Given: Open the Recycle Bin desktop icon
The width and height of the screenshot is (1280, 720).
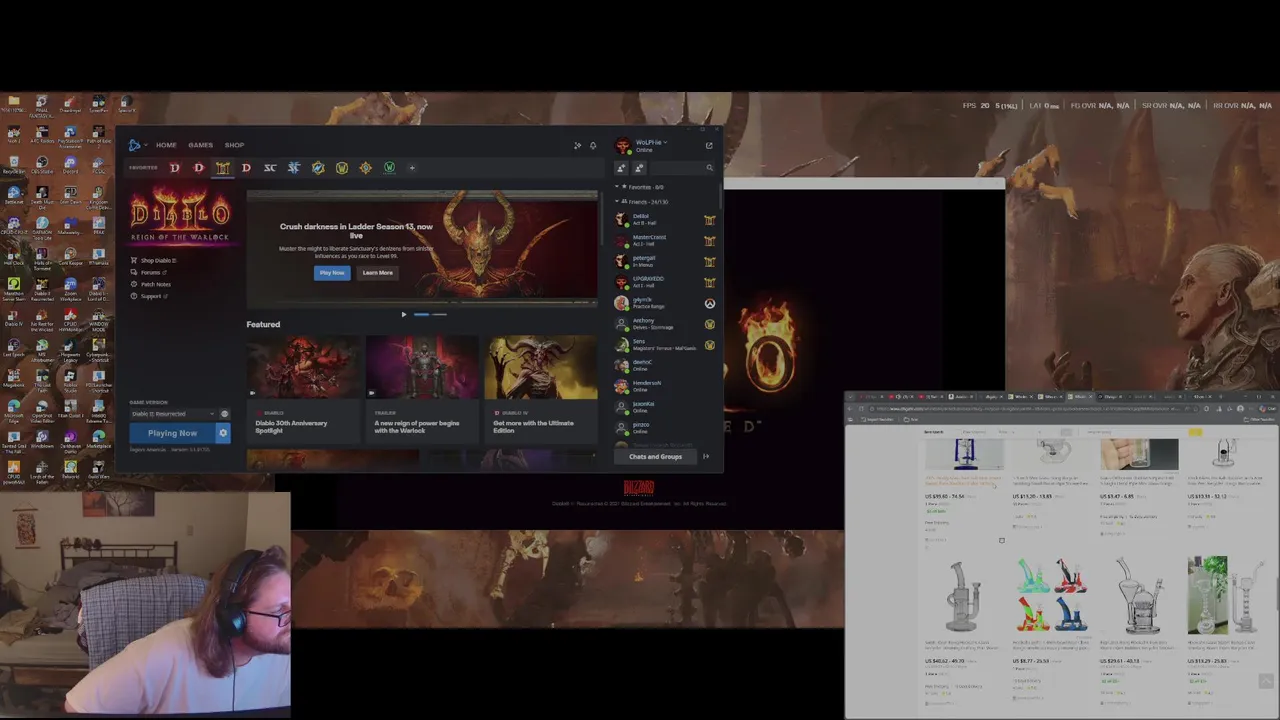Looking at the screenshot, I should pyautogui.click(x=13, y=163).
